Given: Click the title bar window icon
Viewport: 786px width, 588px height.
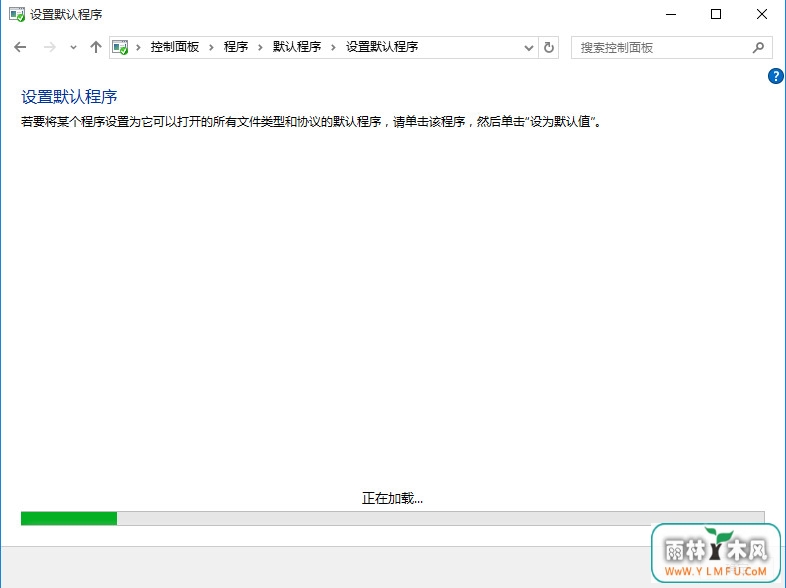Looking at the screenshot, I should (17, 14).
